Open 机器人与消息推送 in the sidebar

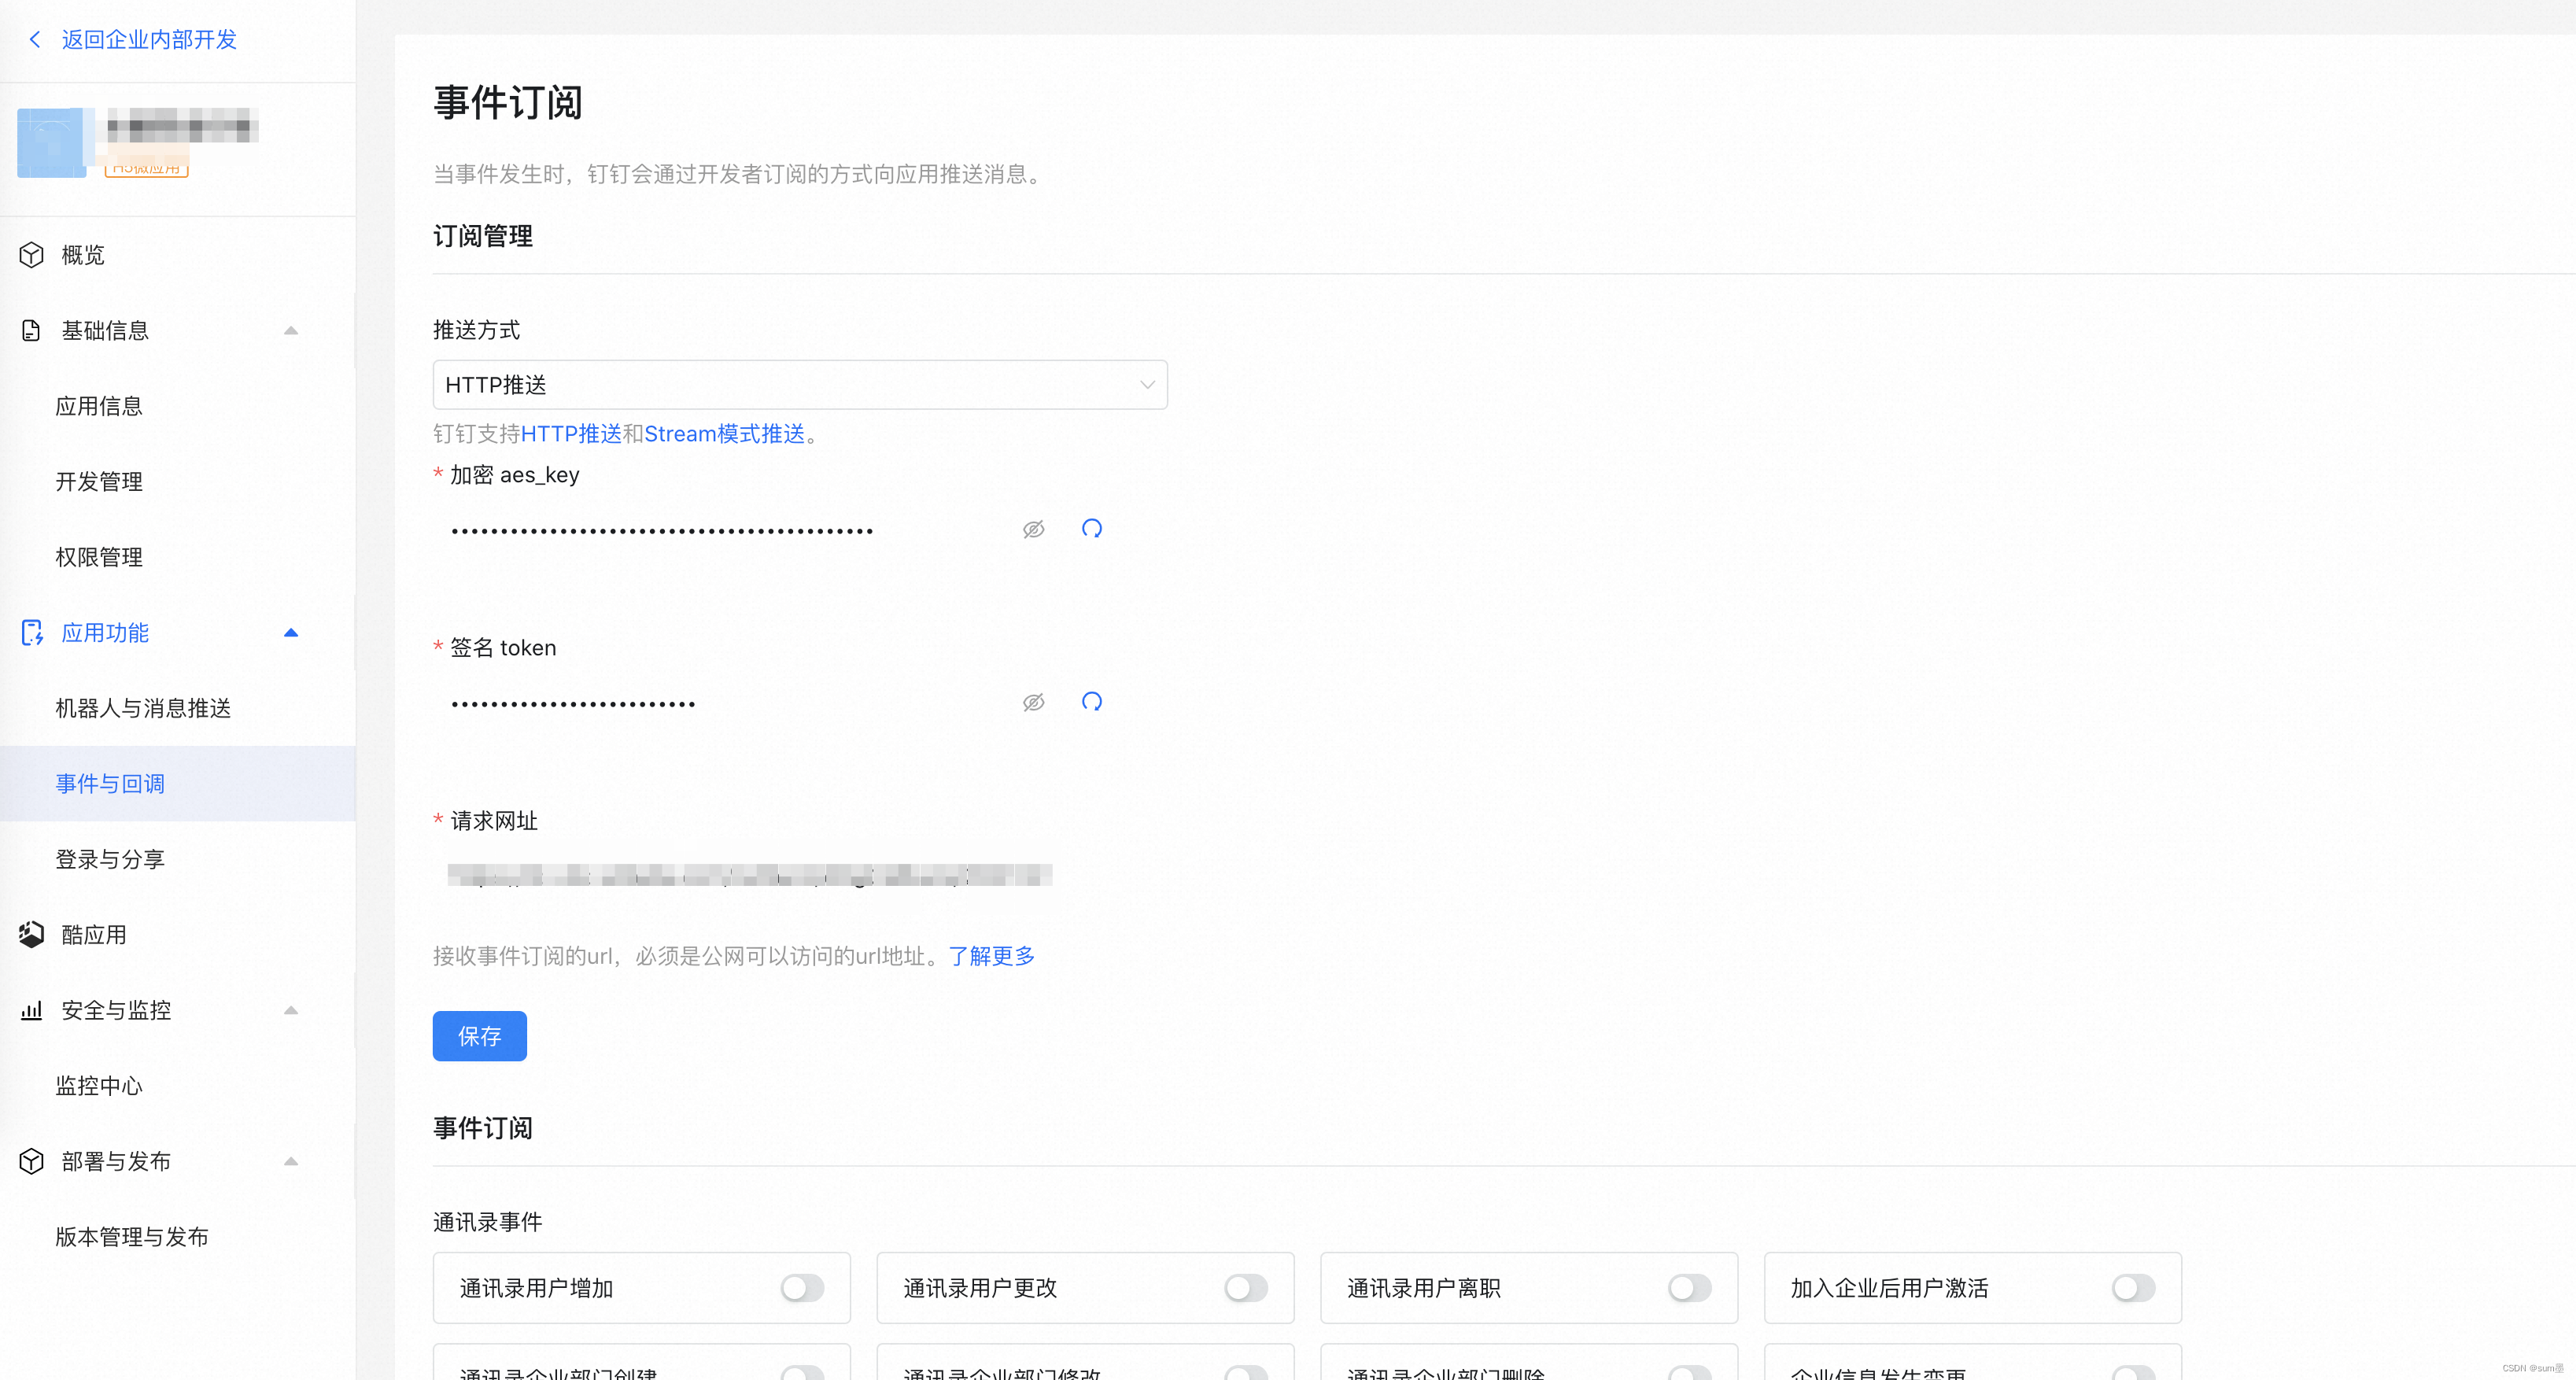point(143,708)
